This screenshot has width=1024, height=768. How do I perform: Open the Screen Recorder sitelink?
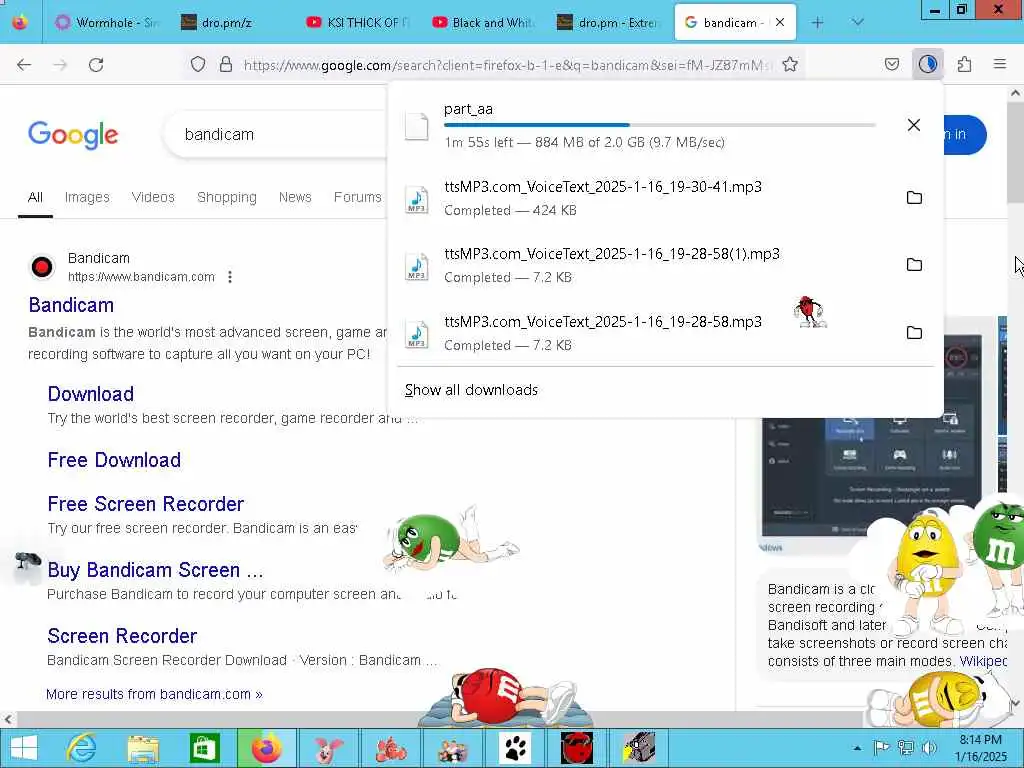[x=122, y=636]
